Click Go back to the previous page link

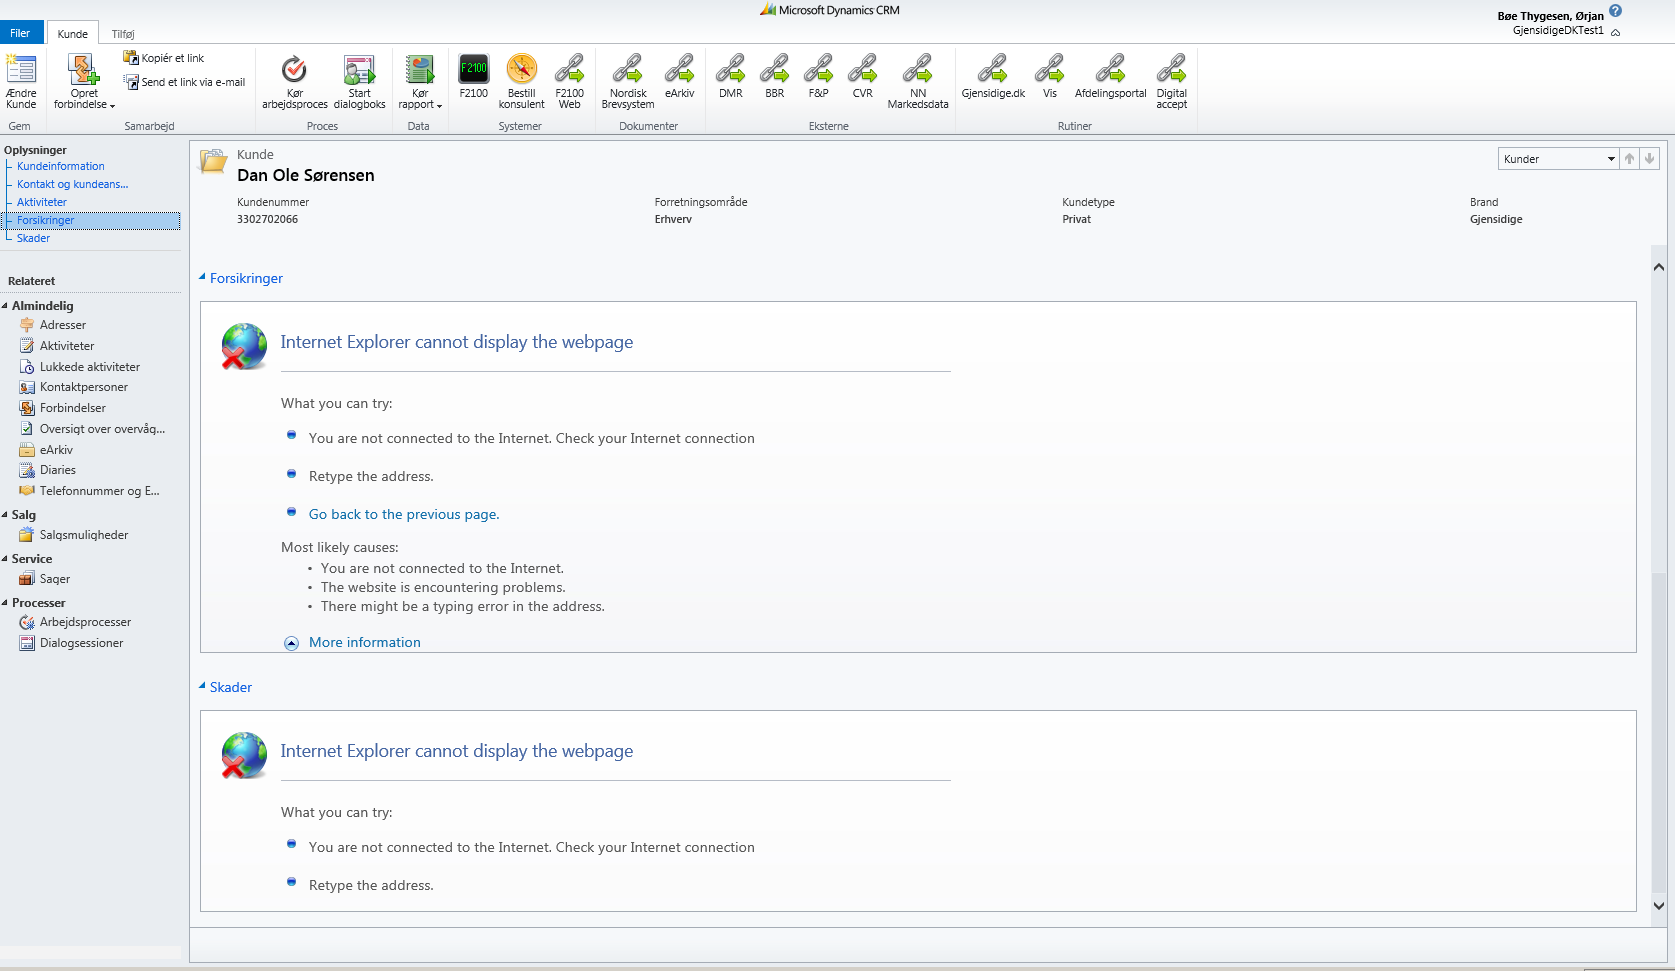pyautogui.click(x=404, y=514)
